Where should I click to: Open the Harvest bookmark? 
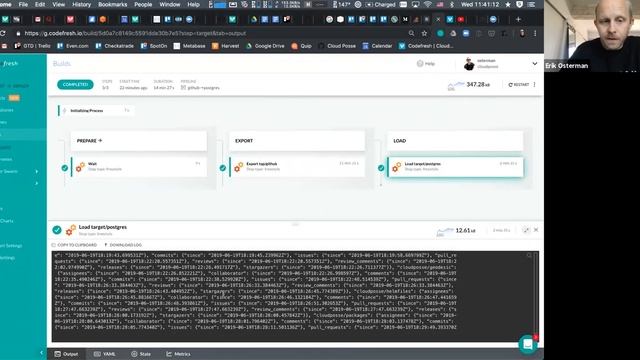226,46
